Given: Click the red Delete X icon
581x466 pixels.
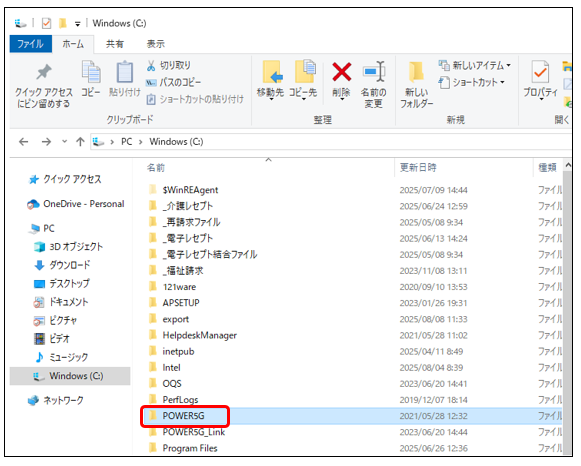Looking at the screenshot, I should [x=341, y=72].
